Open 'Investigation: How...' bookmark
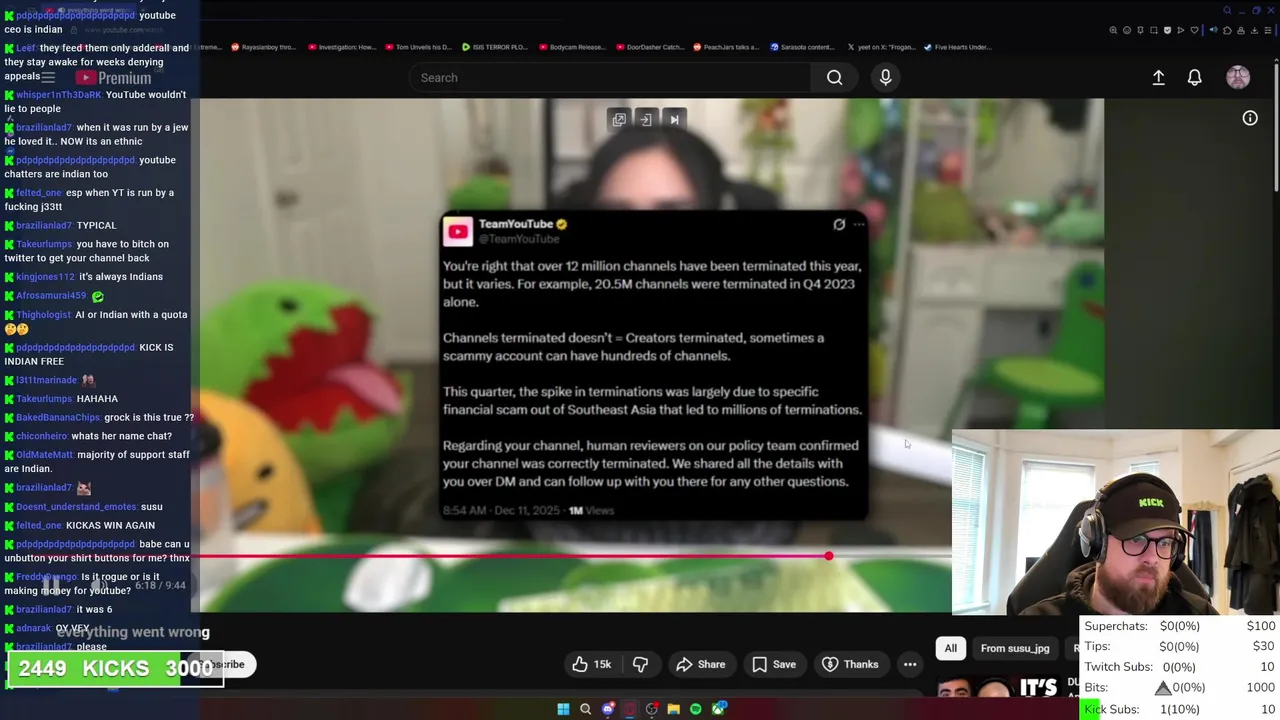 (x=342, y=47)
